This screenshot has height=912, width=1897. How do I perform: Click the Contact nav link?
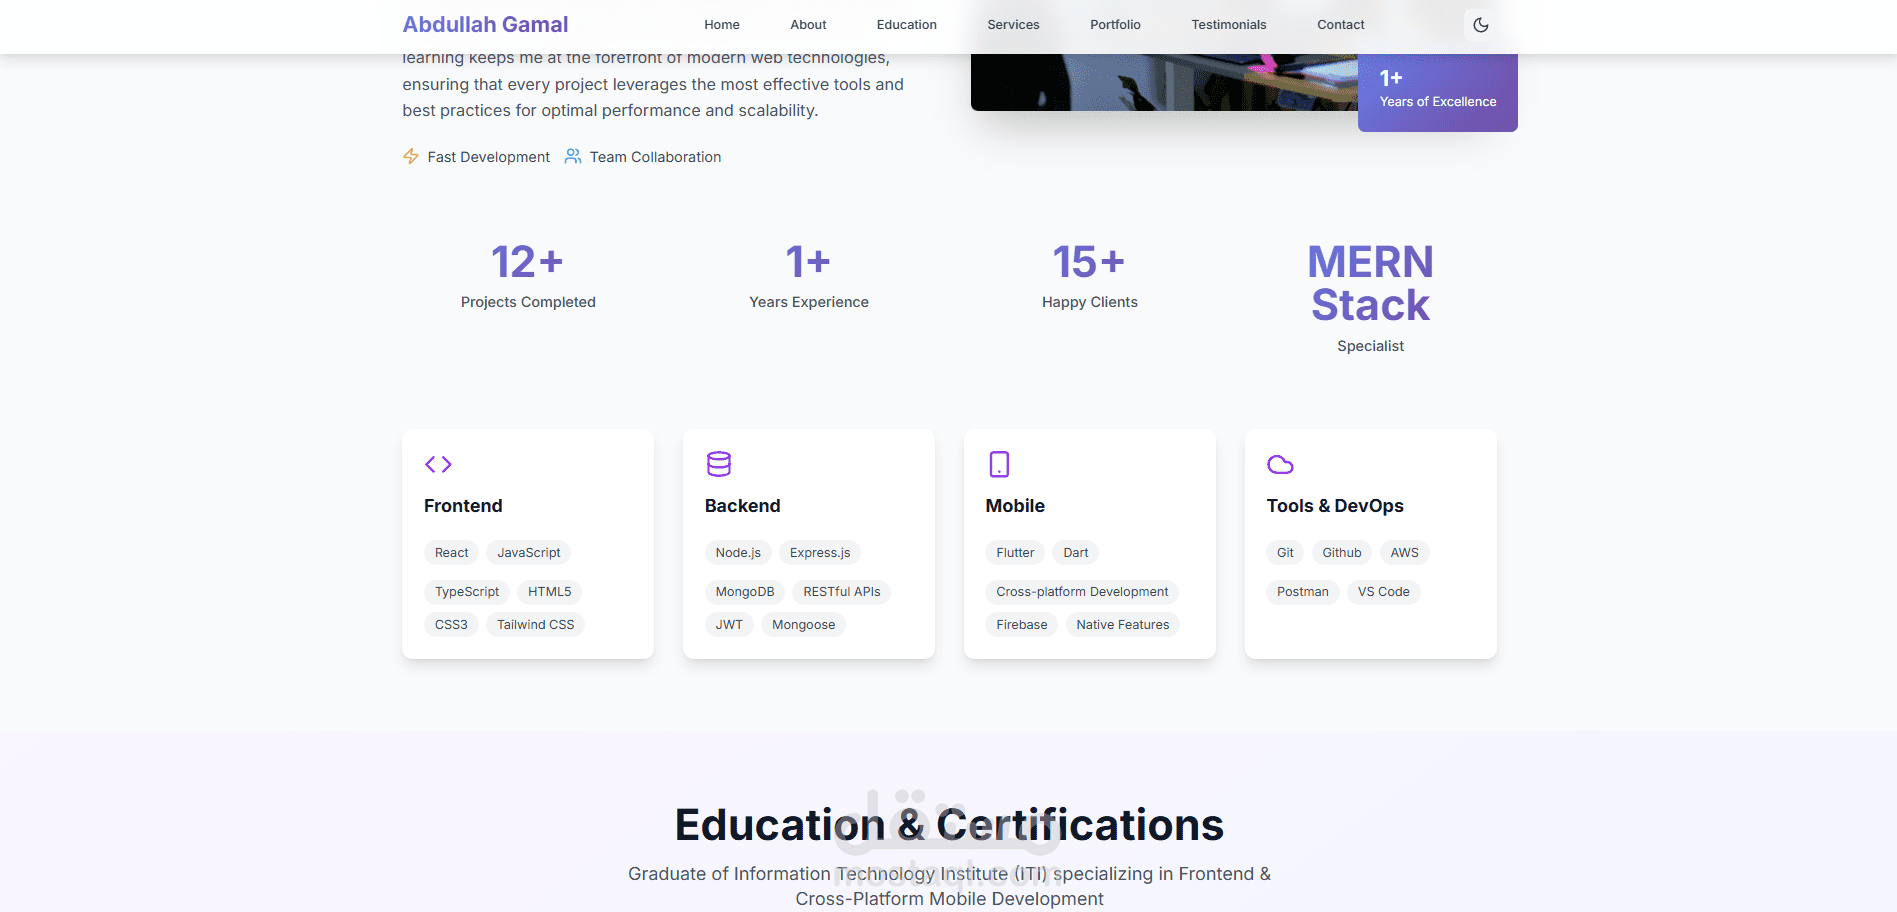point(1340,25)
